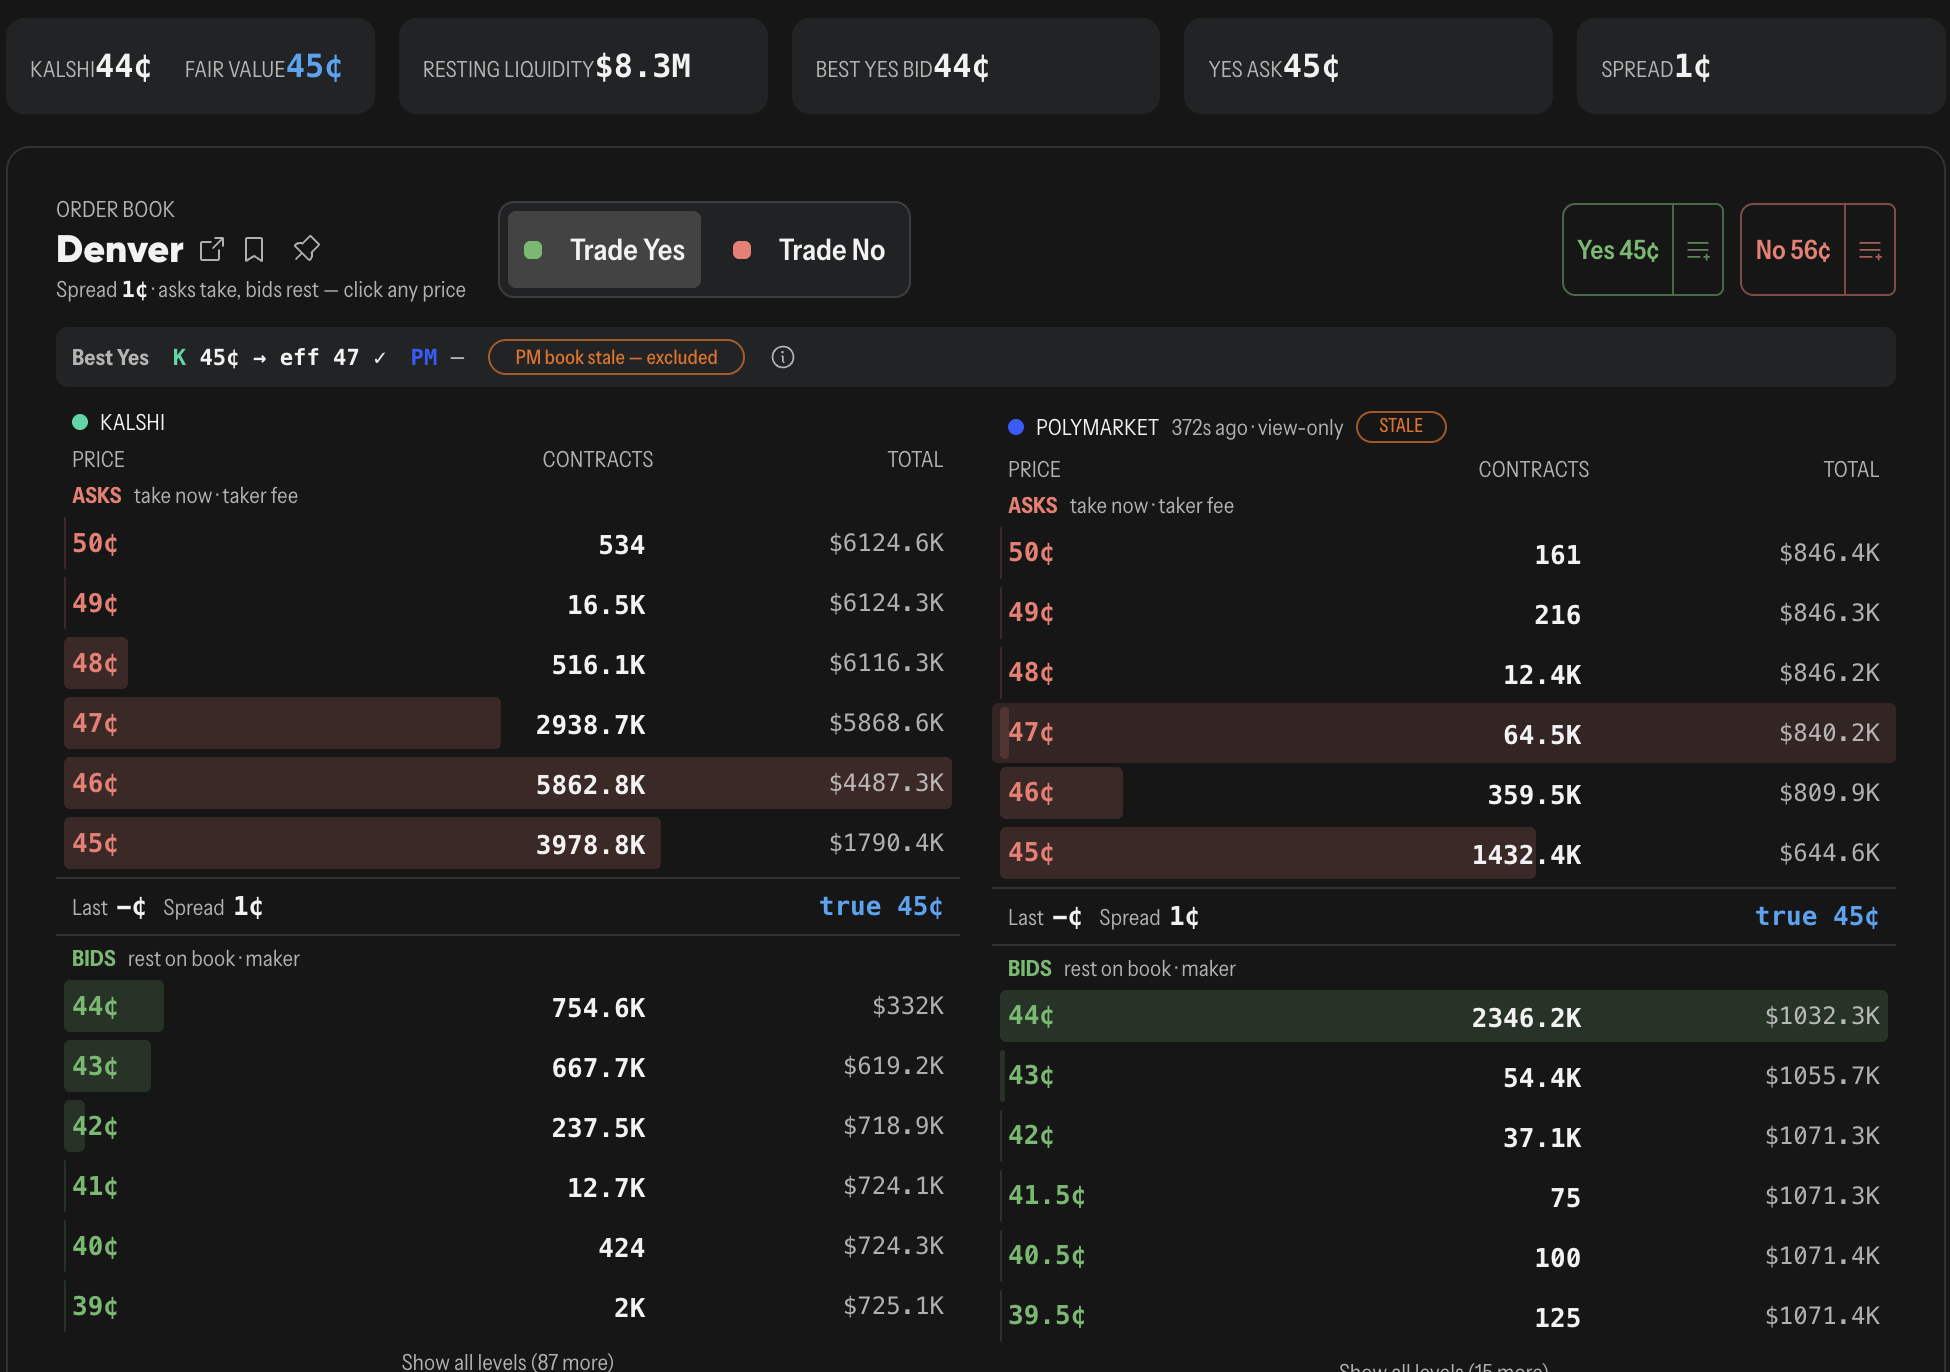Click Kalshi ask price 46¢
Screen dimensions: 1950x1372
[x=95, y=783]
